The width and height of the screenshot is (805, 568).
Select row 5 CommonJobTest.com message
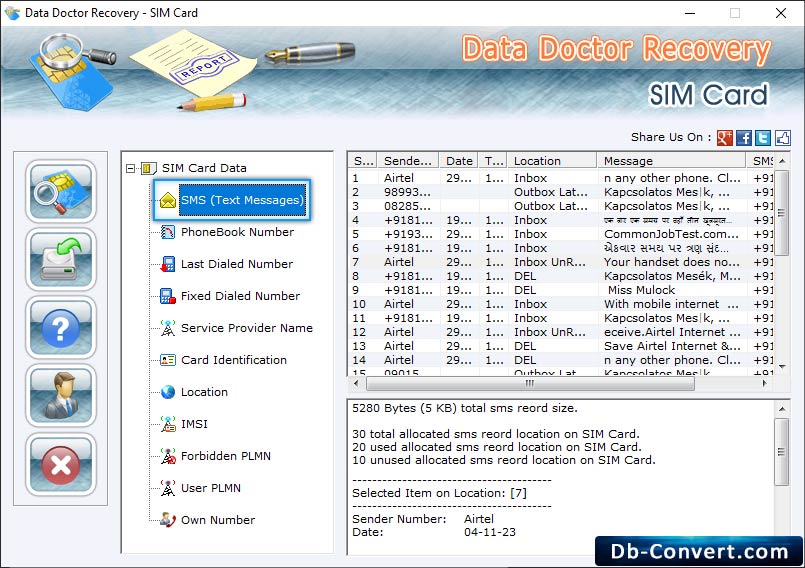[x=561, y=234]
